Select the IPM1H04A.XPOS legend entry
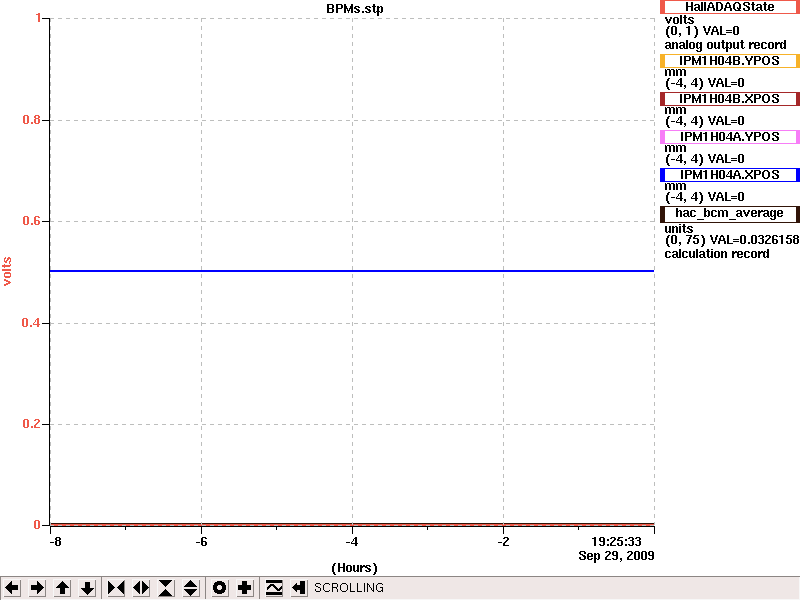 point(730,175)
